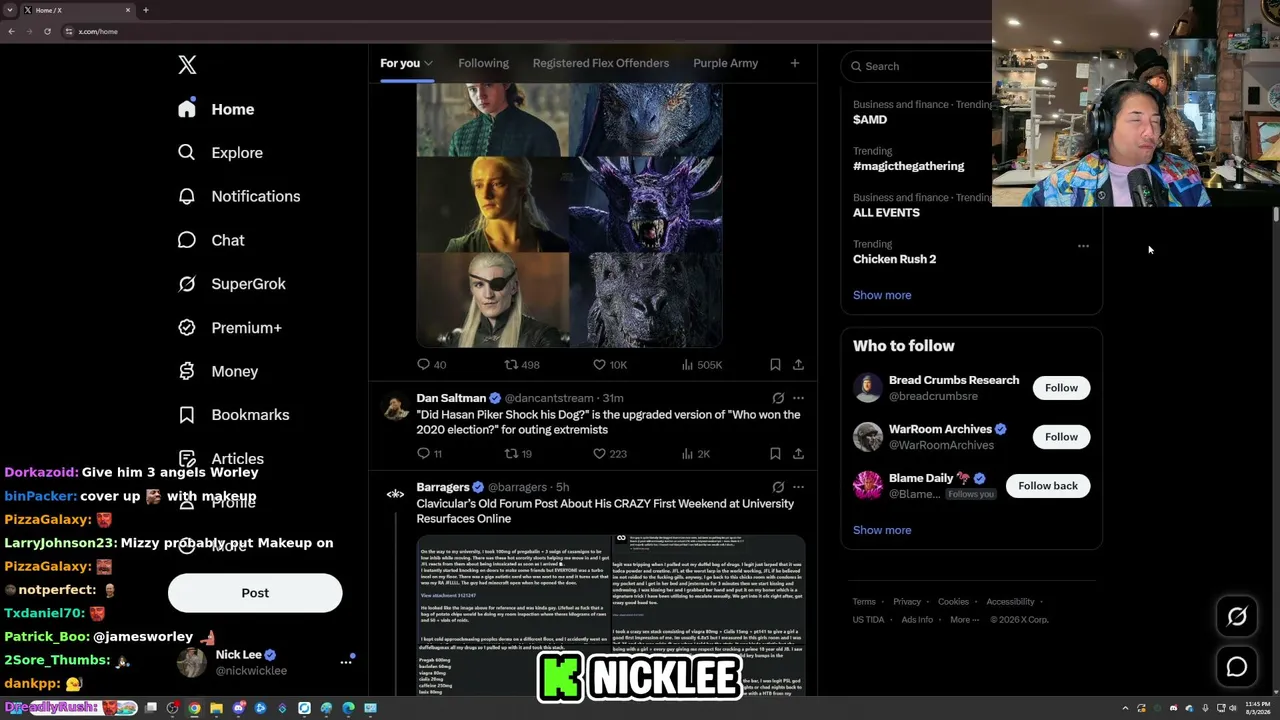This screenshot has width=1280, height=720.
Task: Open Discord from the Windows taskbar
Action: point(239,708)
